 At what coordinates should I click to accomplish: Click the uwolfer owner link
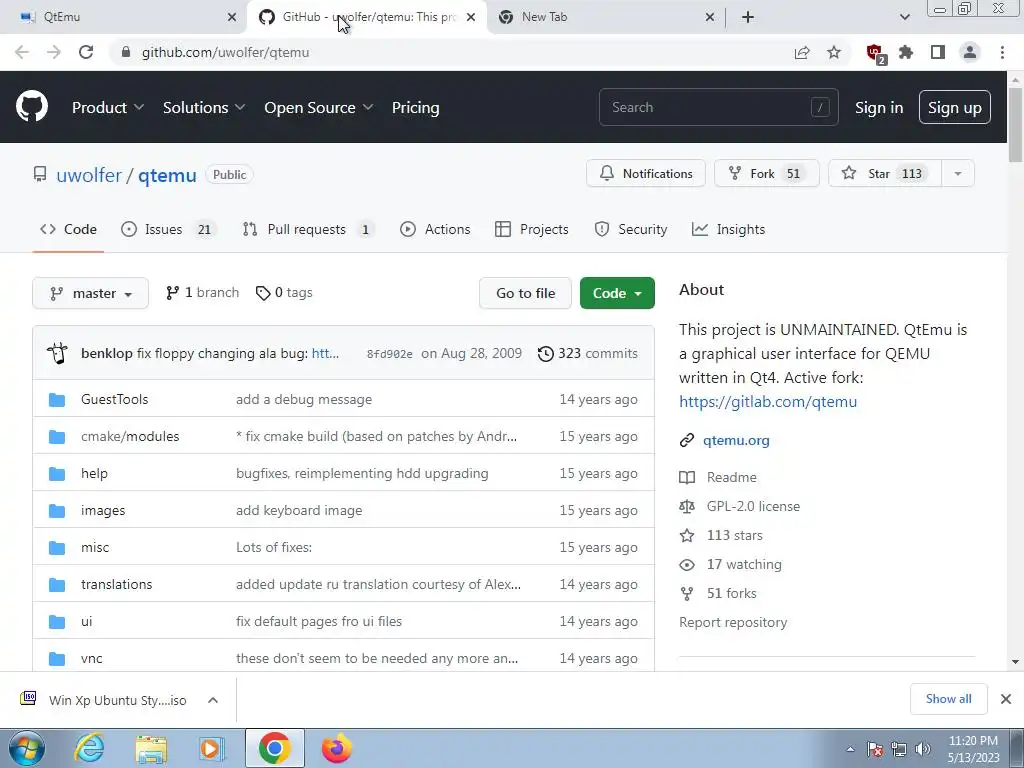89,175
